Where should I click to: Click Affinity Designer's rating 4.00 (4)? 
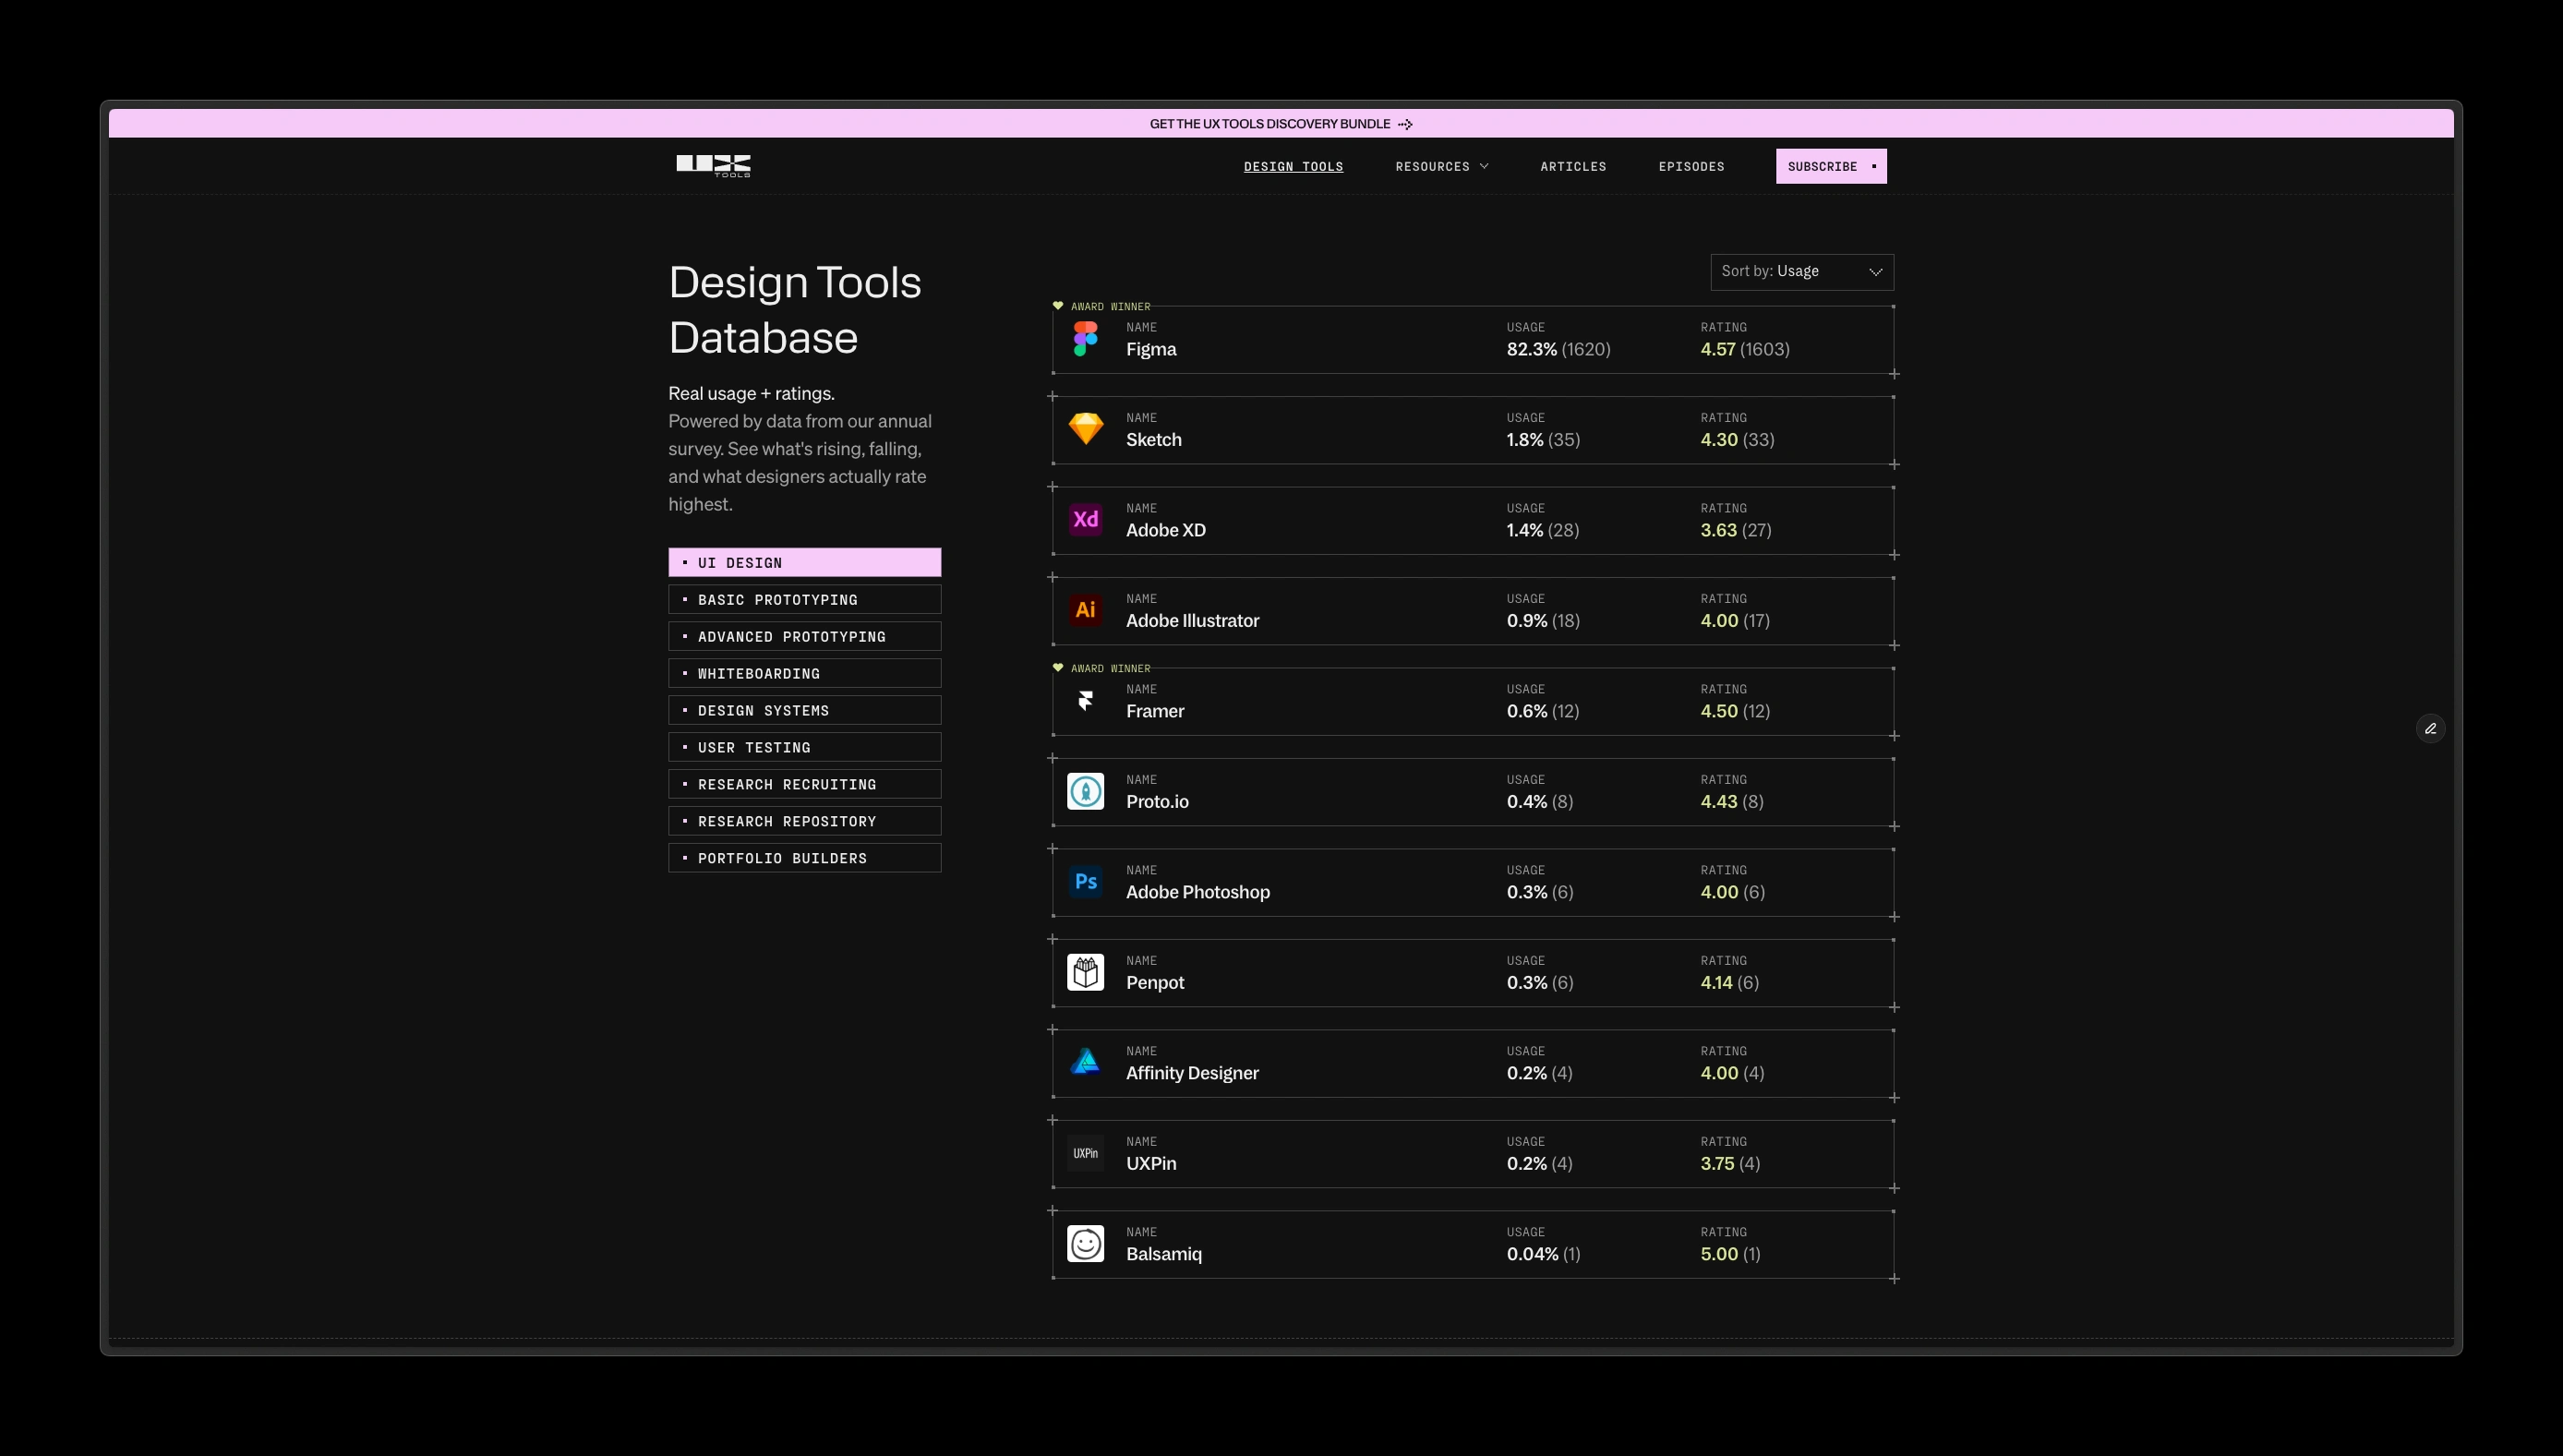tap(1732, 1073)
